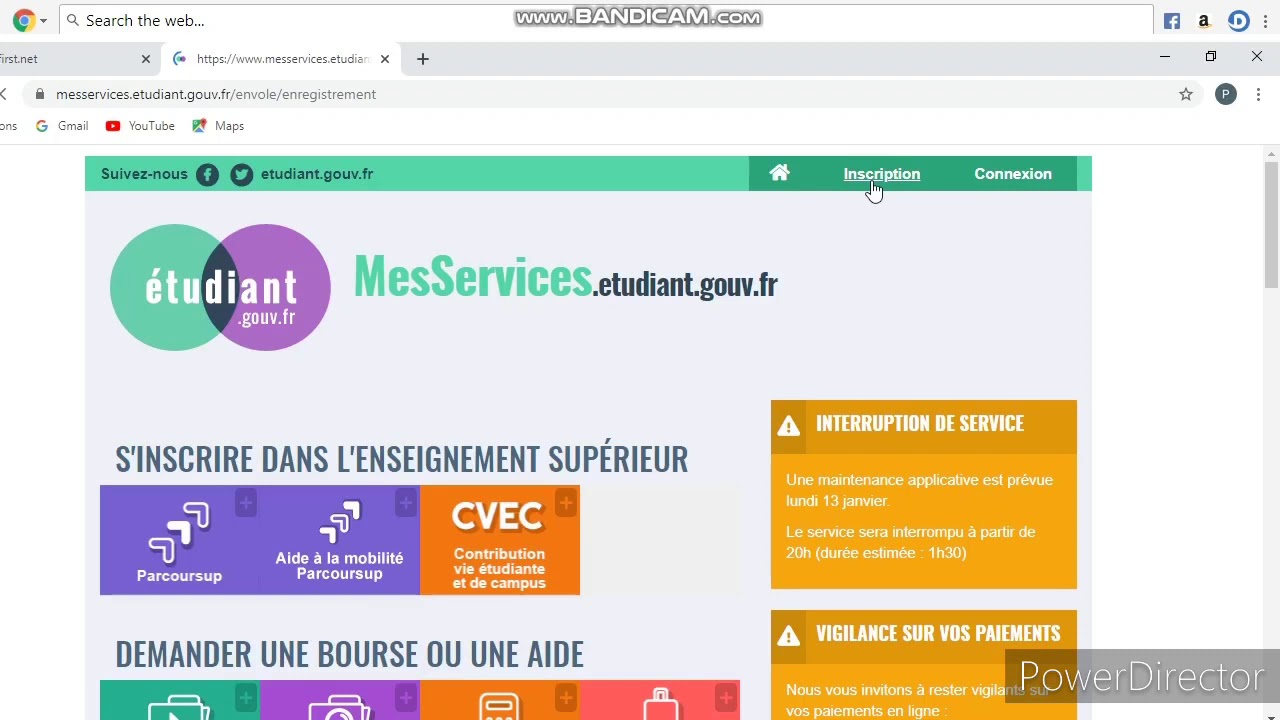Open the YouTube bookmark
The image size is (1280, 720).
pos(140,126)
